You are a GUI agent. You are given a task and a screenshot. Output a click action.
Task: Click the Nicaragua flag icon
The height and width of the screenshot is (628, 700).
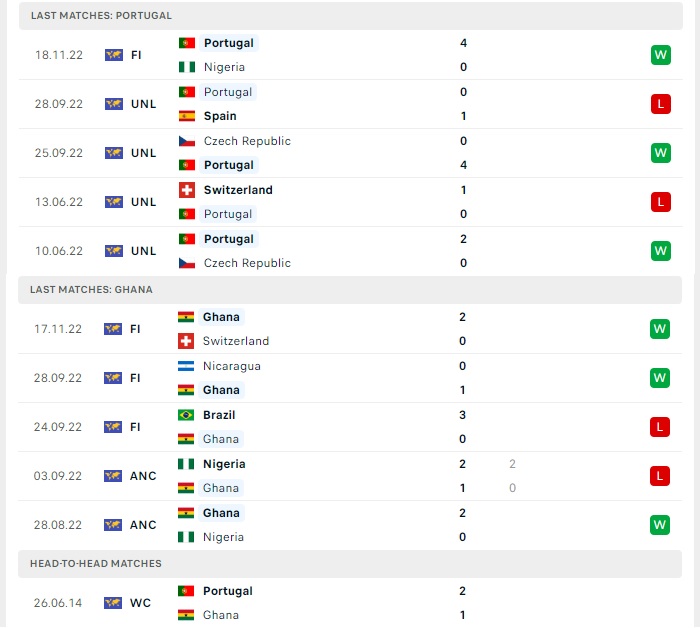(x=186, y=366)
